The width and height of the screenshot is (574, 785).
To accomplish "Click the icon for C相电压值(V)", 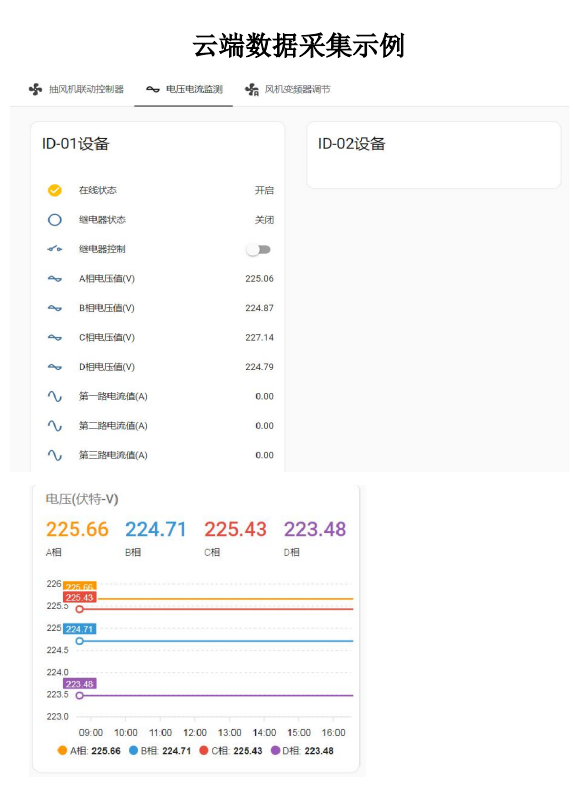I will pos(55,337).
